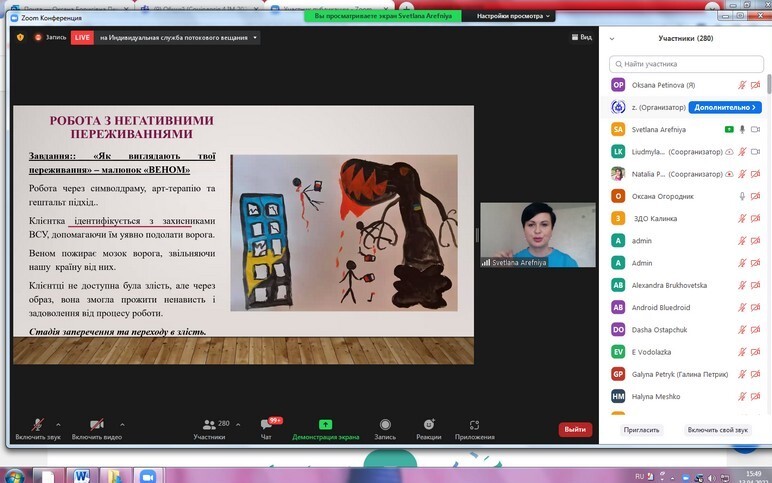Toggle the camera icon for Svetlana Arefniya
The height and width of the screenshot is (483, 772).
(755, 129)
